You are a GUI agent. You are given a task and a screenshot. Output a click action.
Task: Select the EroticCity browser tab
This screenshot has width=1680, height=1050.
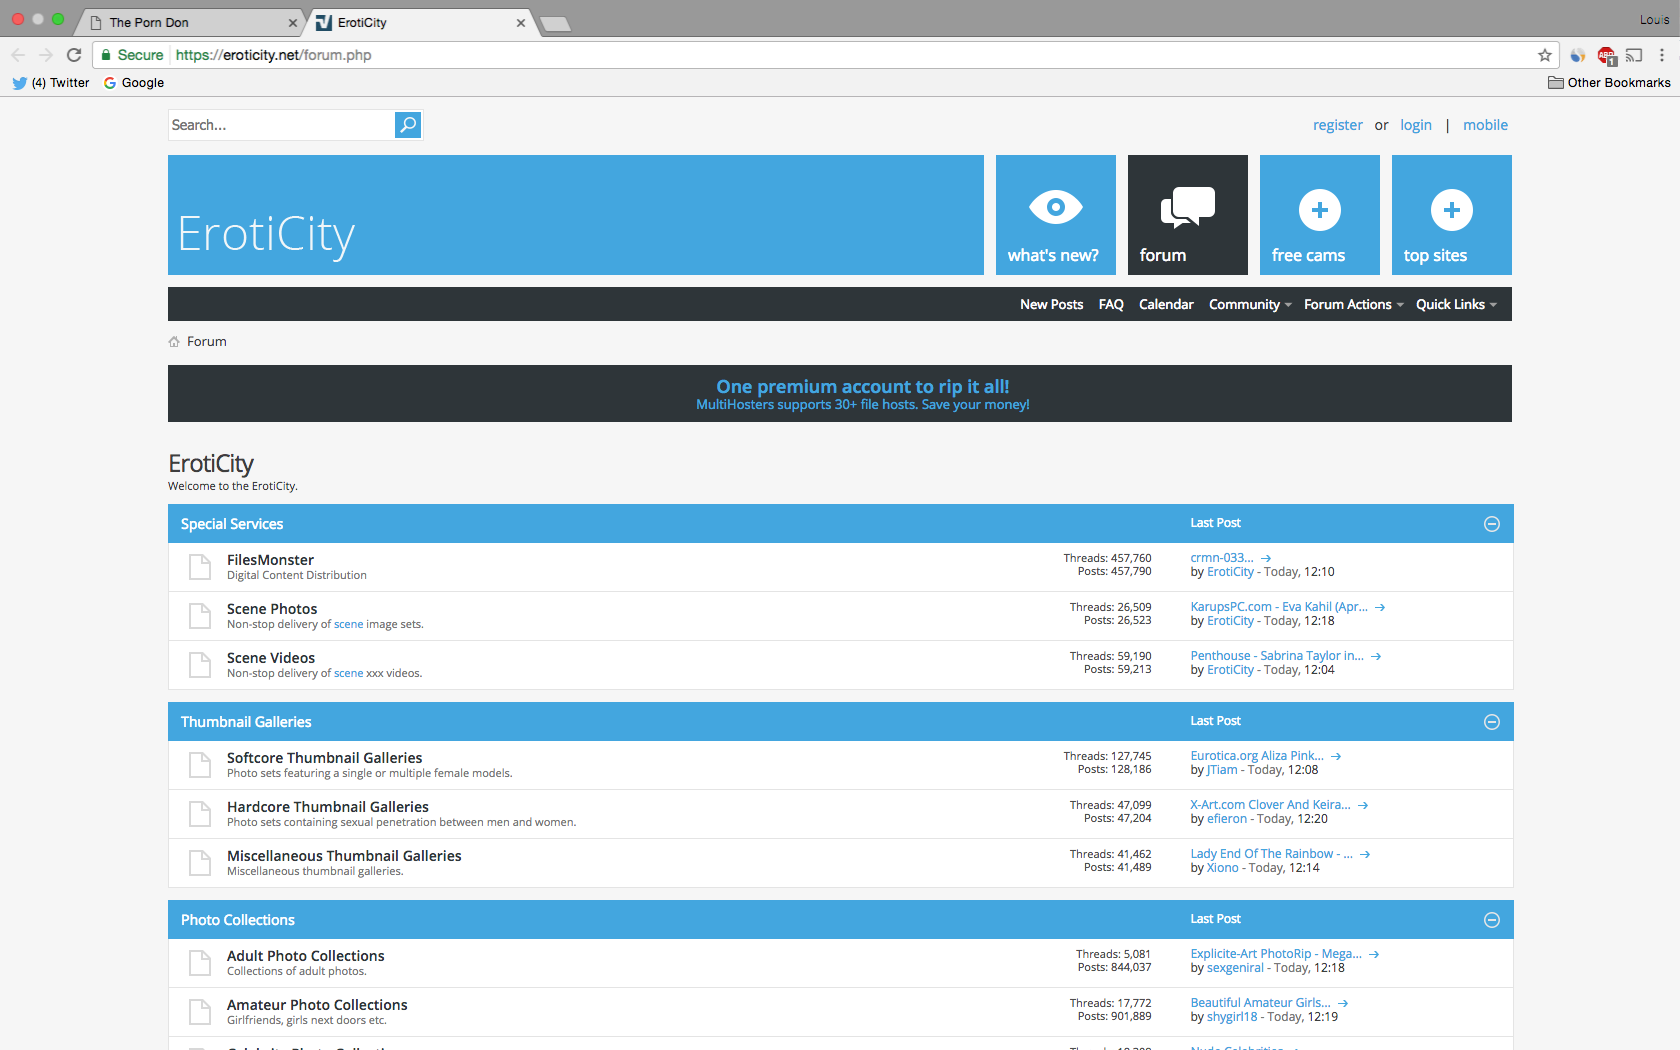pos(418,22)
